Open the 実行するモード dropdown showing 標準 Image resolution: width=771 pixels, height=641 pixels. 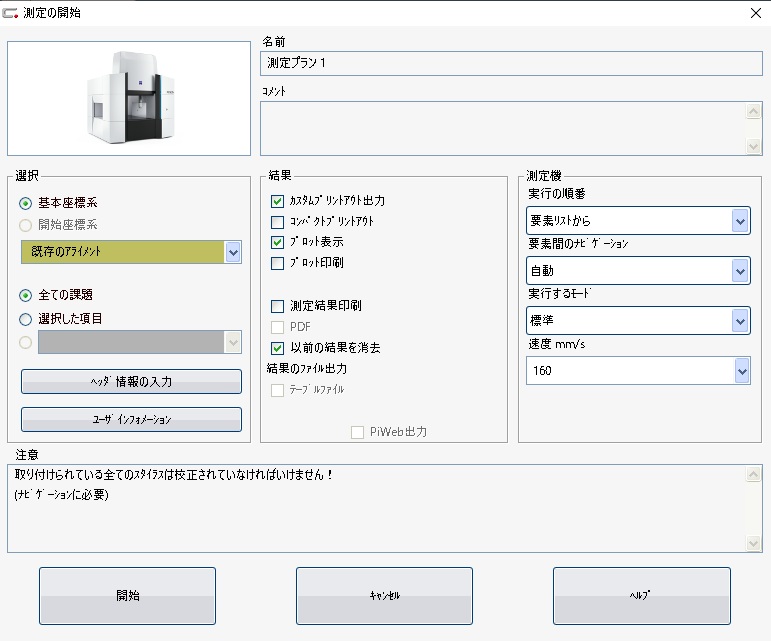click(x=638, y=320)
